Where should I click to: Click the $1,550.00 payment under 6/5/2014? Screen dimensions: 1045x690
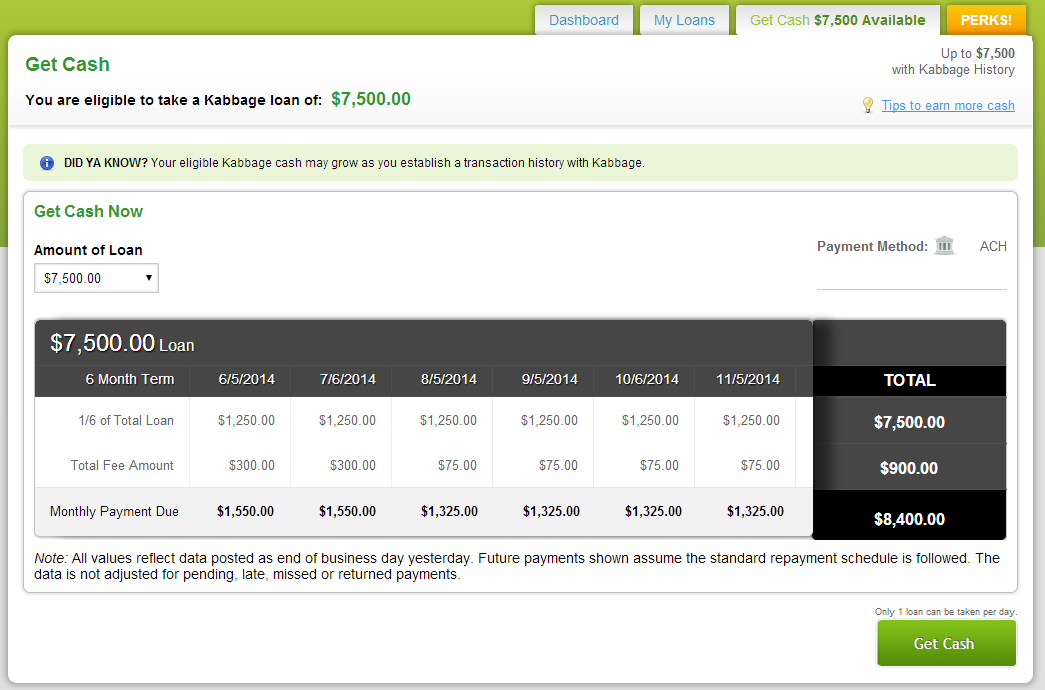tap(245, 511)
